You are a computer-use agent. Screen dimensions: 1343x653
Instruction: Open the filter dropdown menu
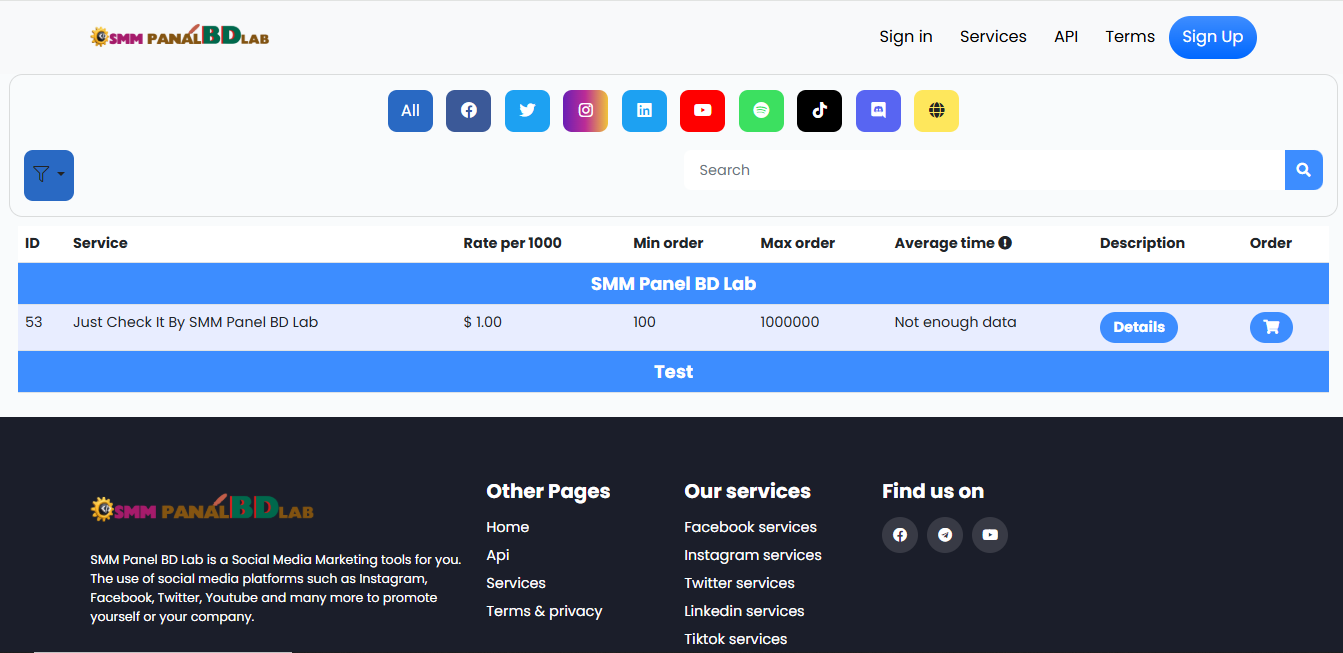49,175
